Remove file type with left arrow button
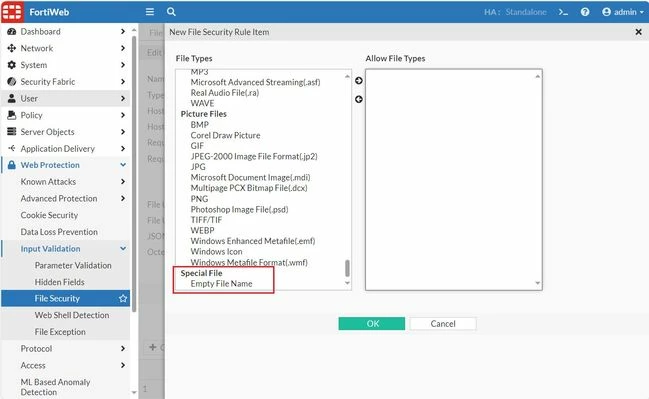 [359, 99]
